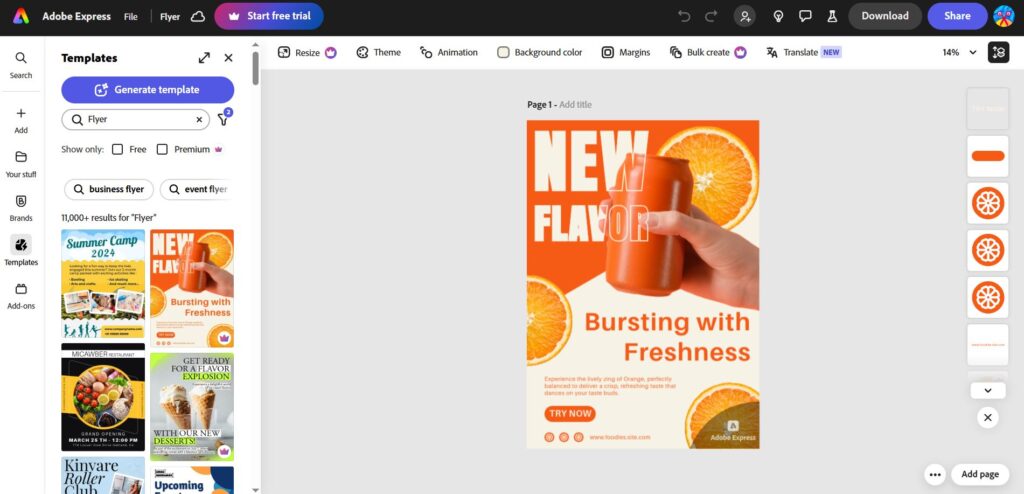This screenshot has height=494, width=1024.
Task: Select the second orange slice layer
Action: (x=987, y=250)
